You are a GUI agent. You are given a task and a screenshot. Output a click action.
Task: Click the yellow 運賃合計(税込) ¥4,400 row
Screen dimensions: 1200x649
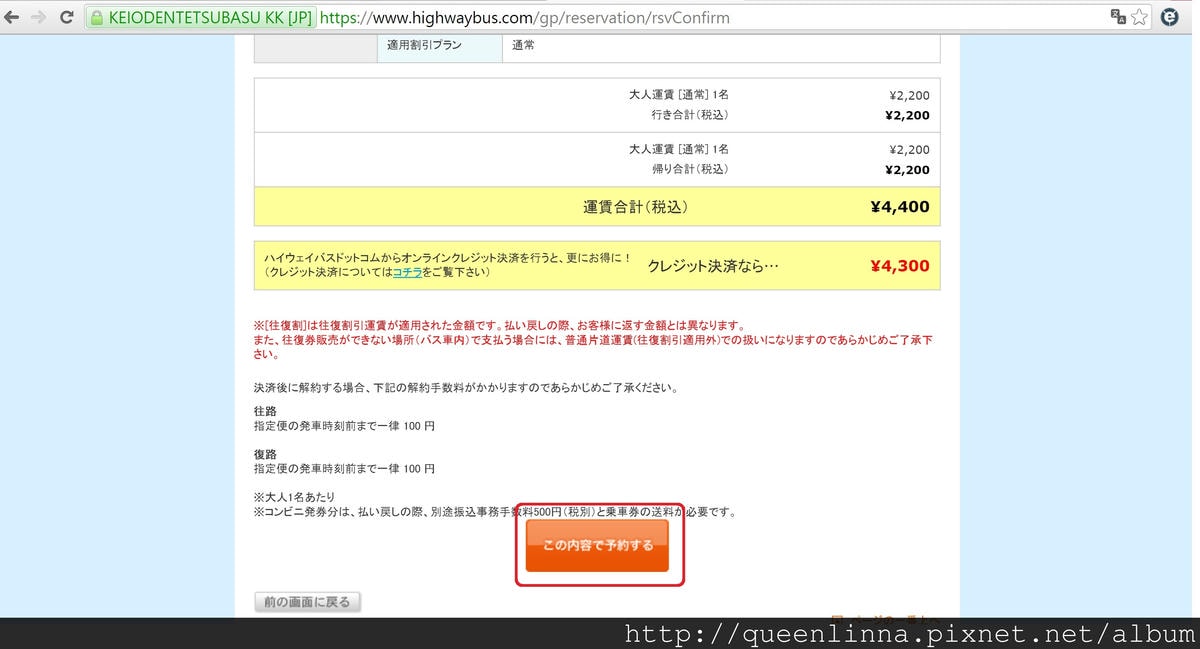[597, 207]
